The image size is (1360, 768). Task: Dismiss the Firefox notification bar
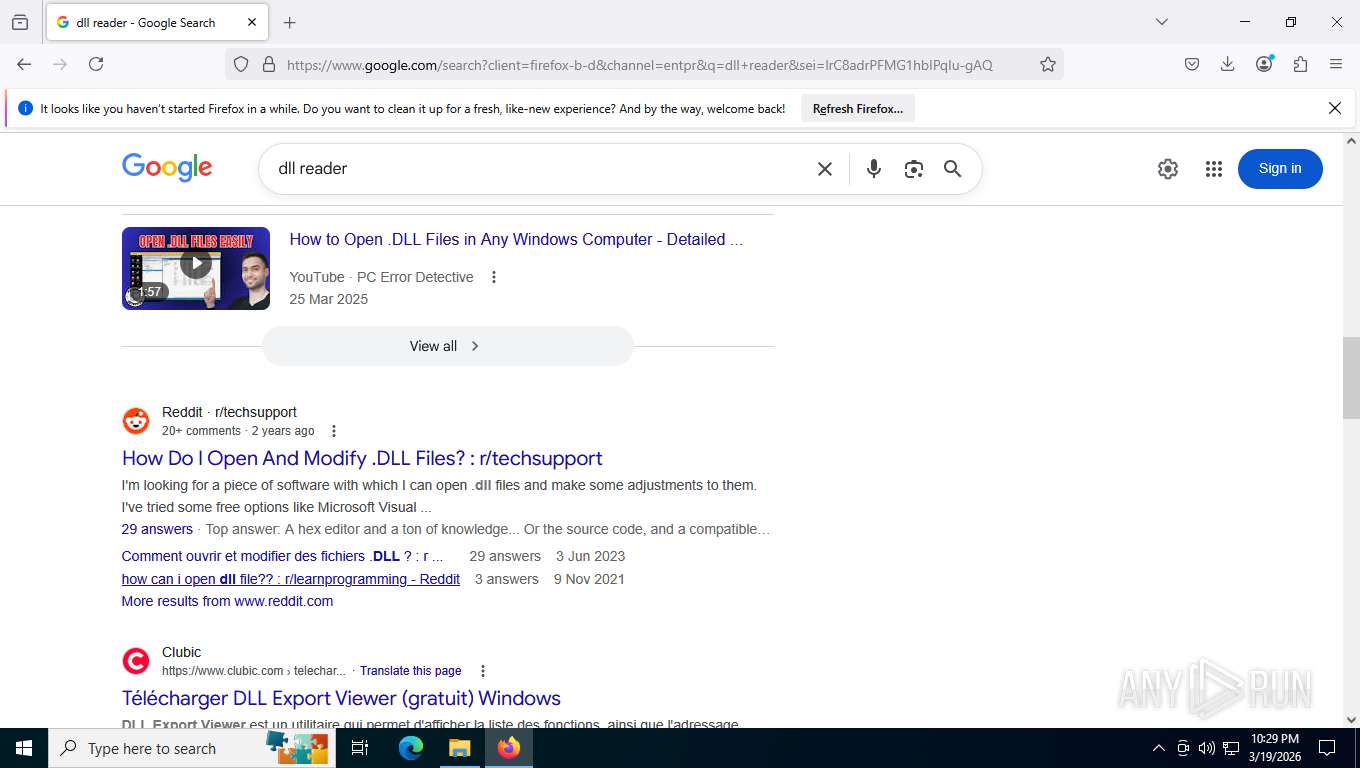tap(1334, 108)
